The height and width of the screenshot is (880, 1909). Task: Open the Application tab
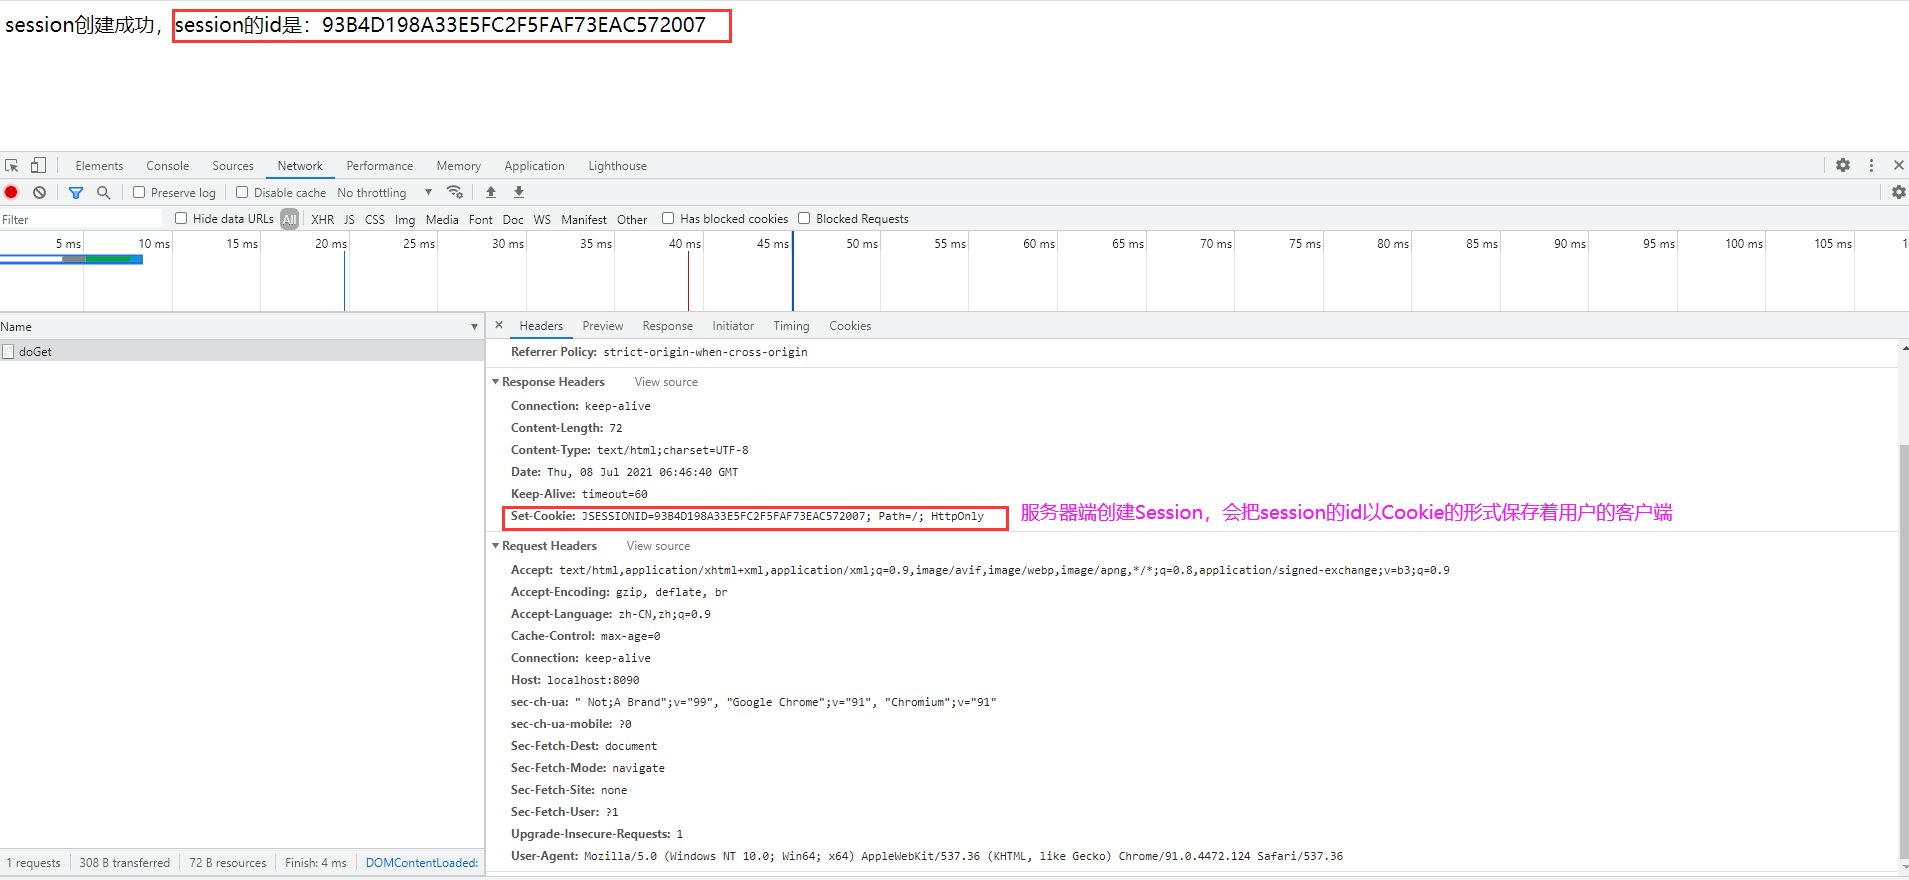click(x=534, y=166)
